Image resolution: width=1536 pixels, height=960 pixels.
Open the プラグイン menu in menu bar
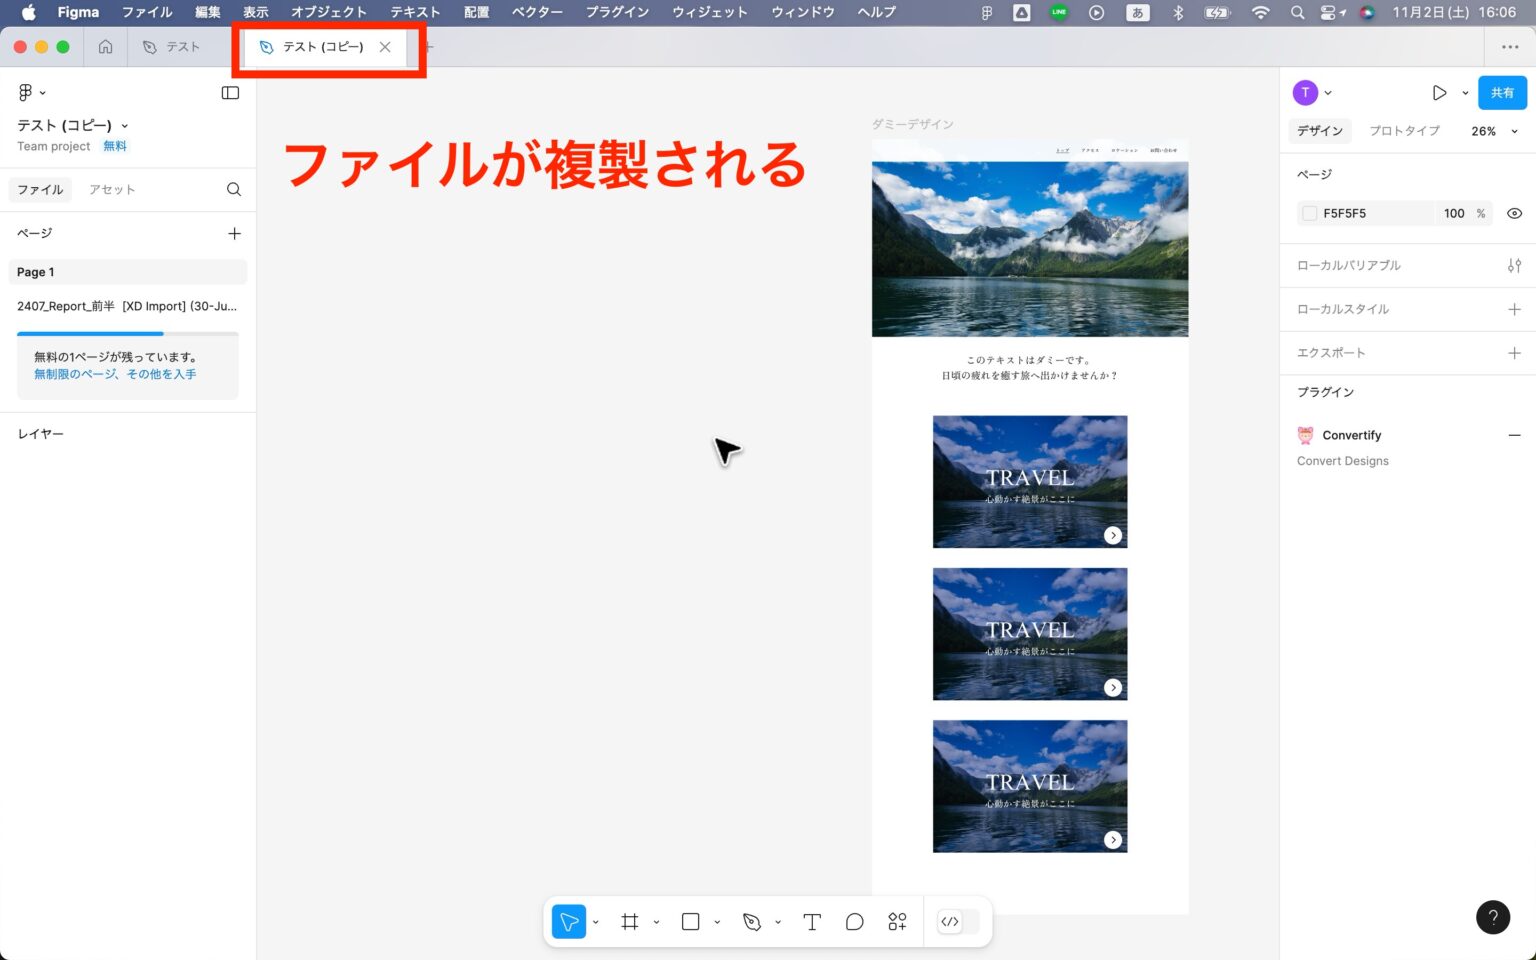pos(617,12)
